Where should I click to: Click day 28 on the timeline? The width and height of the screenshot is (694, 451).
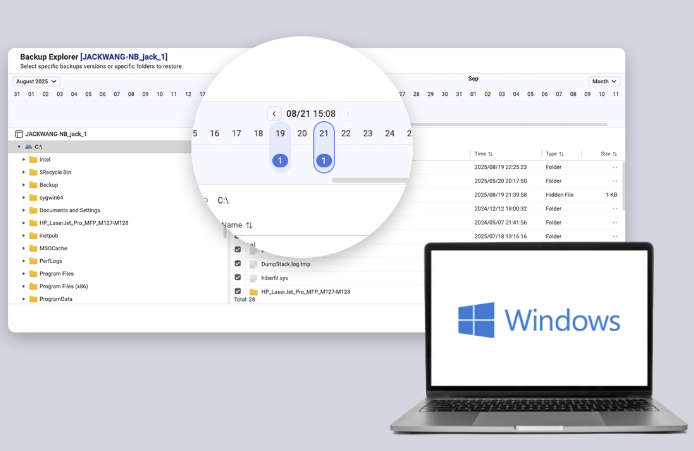pyautogui.click(x=416, y=94)
